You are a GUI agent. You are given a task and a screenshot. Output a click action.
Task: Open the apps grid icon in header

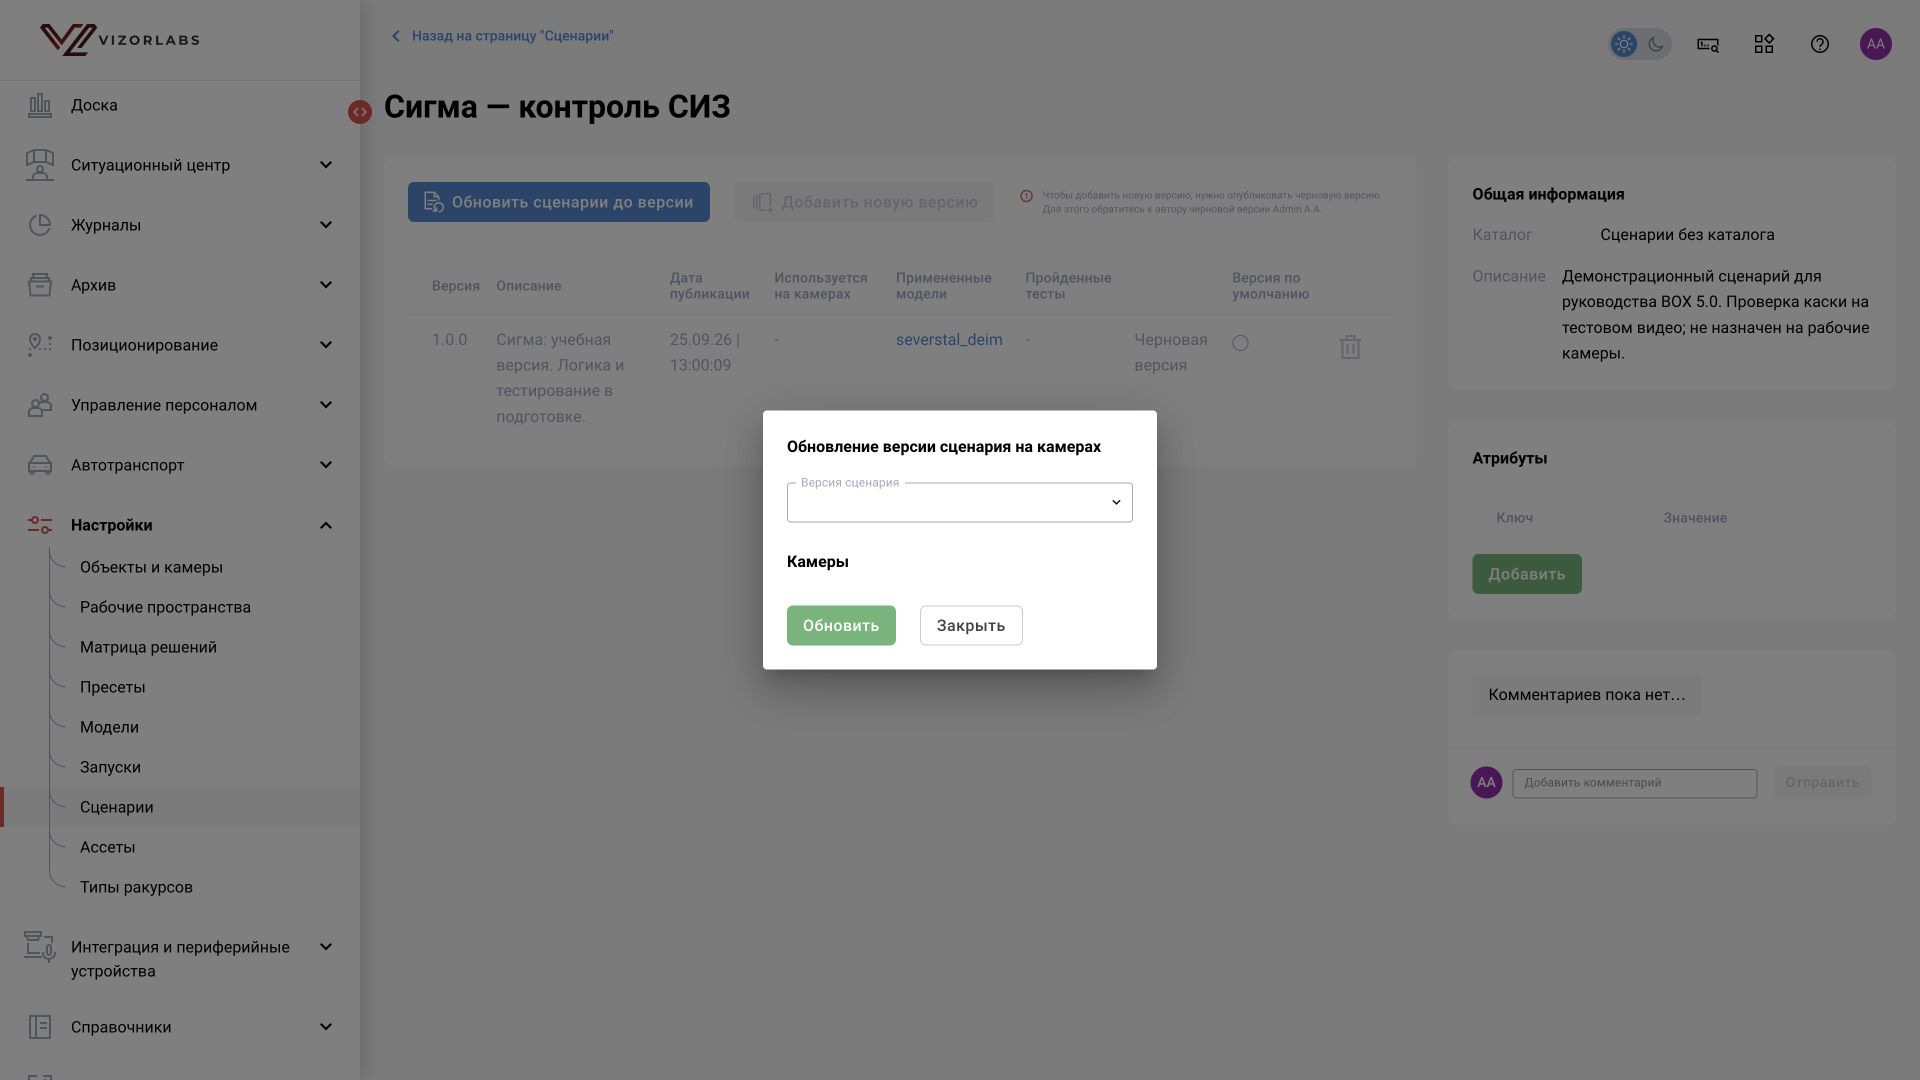coord(1764,44)
